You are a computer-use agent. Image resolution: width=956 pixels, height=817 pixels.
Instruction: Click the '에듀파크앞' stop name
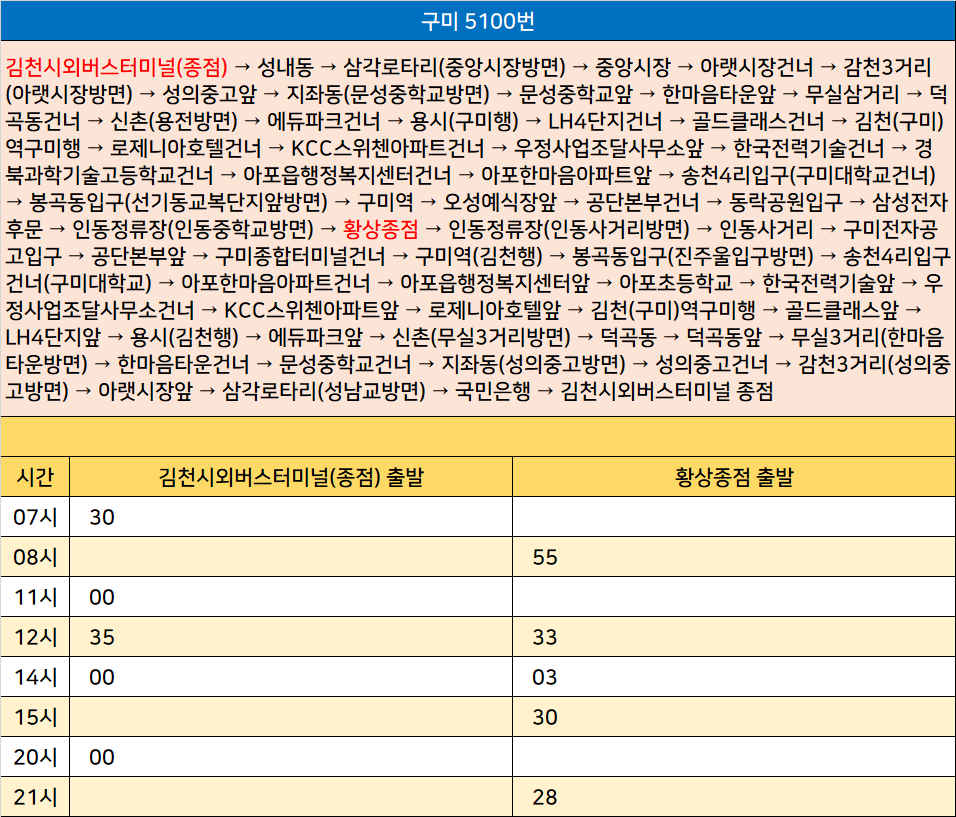pyautogui.click(x=315, y=338)
